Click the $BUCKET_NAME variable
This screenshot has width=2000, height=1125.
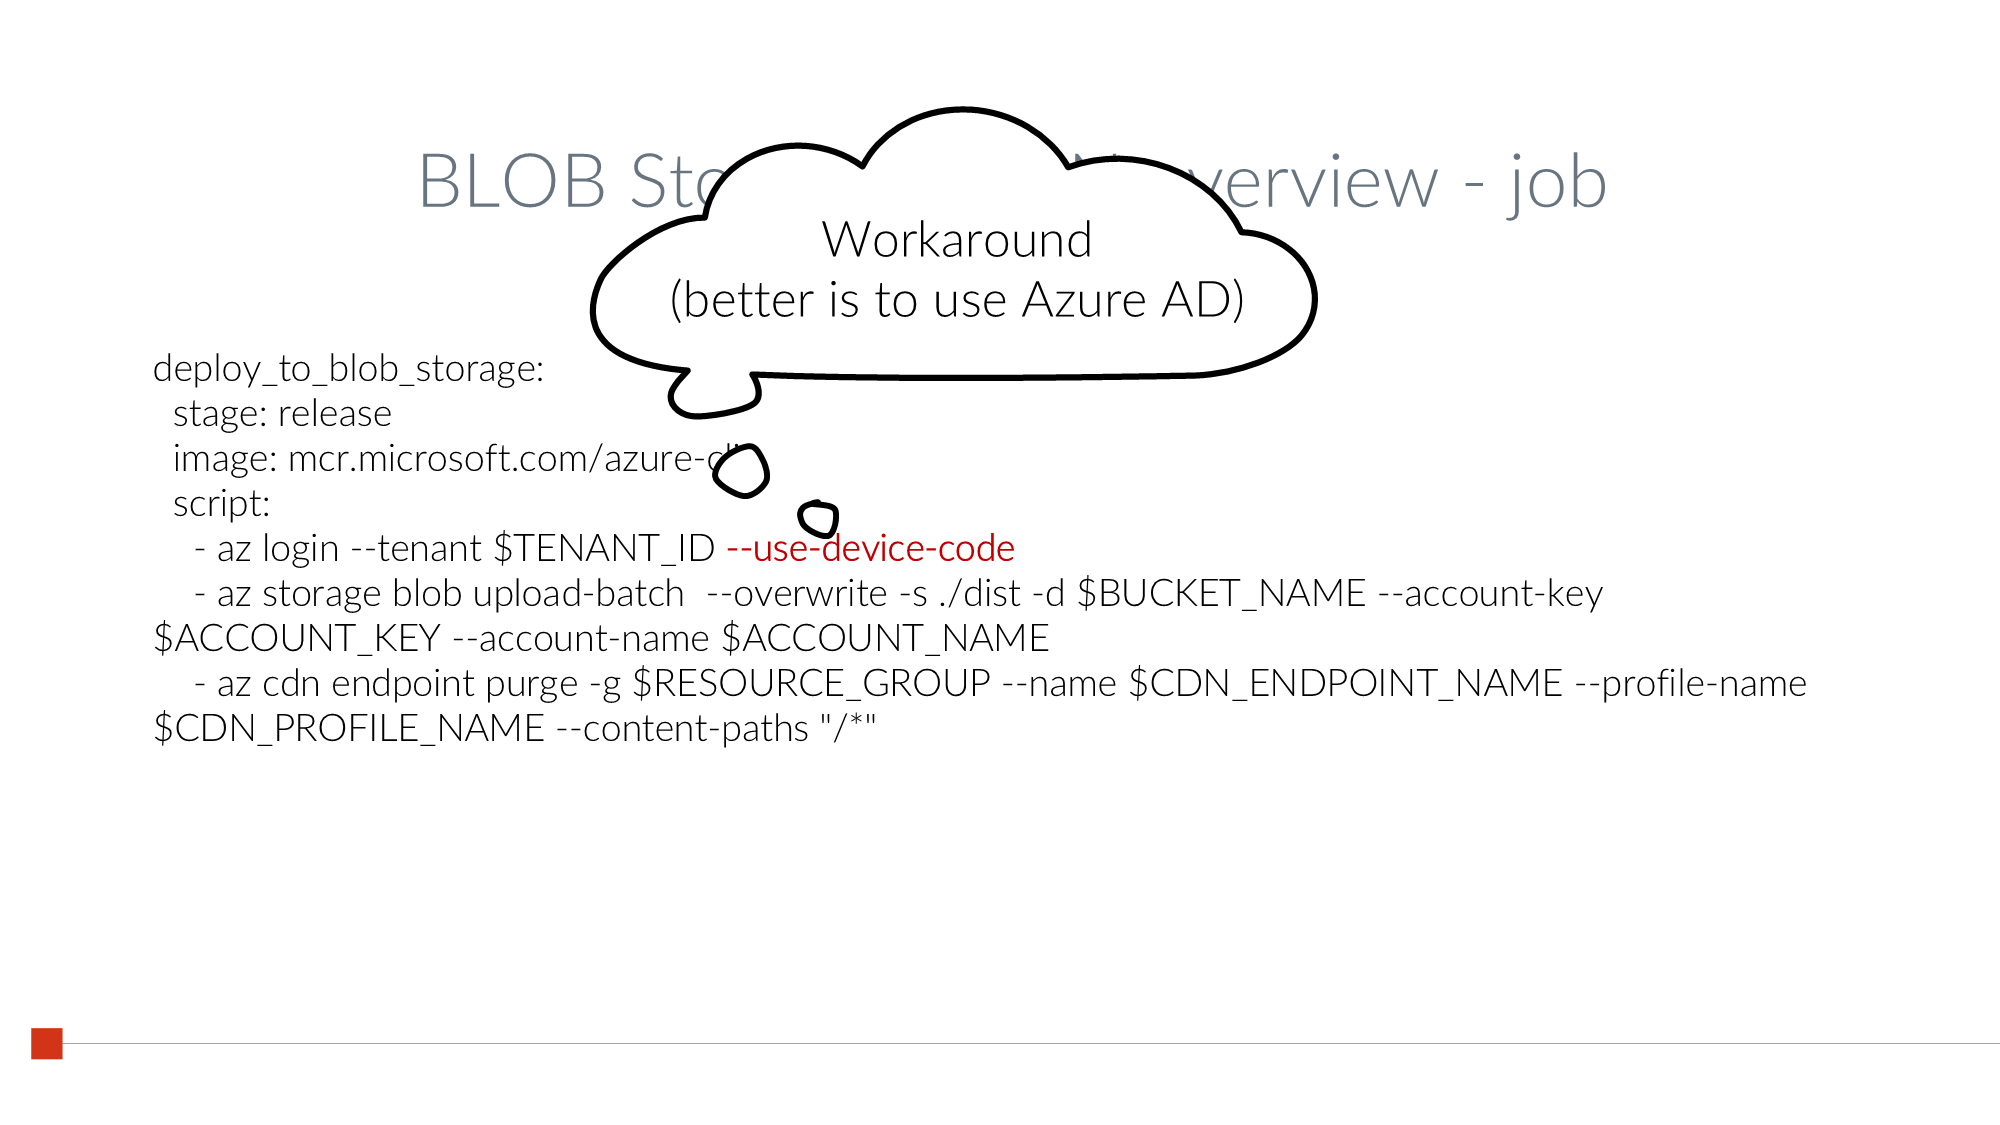[x=1221, y=594]
